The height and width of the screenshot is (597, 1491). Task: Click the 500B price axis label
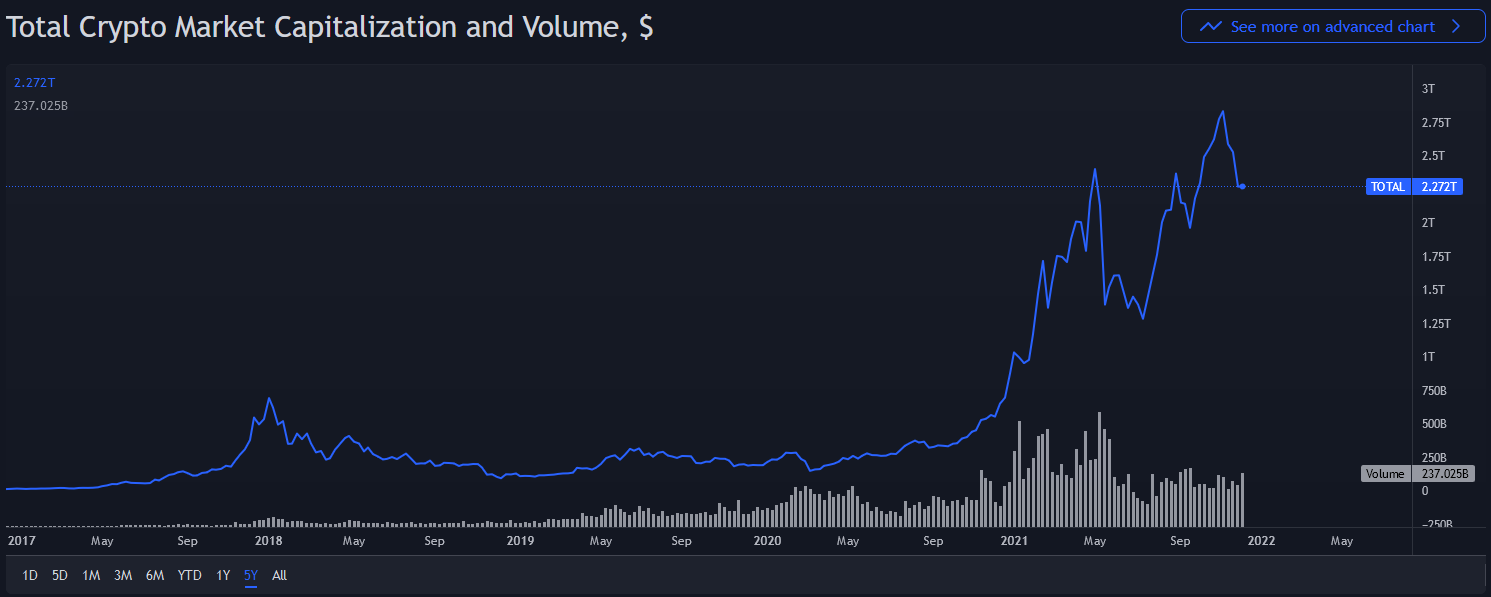[x=1434, y=424]
